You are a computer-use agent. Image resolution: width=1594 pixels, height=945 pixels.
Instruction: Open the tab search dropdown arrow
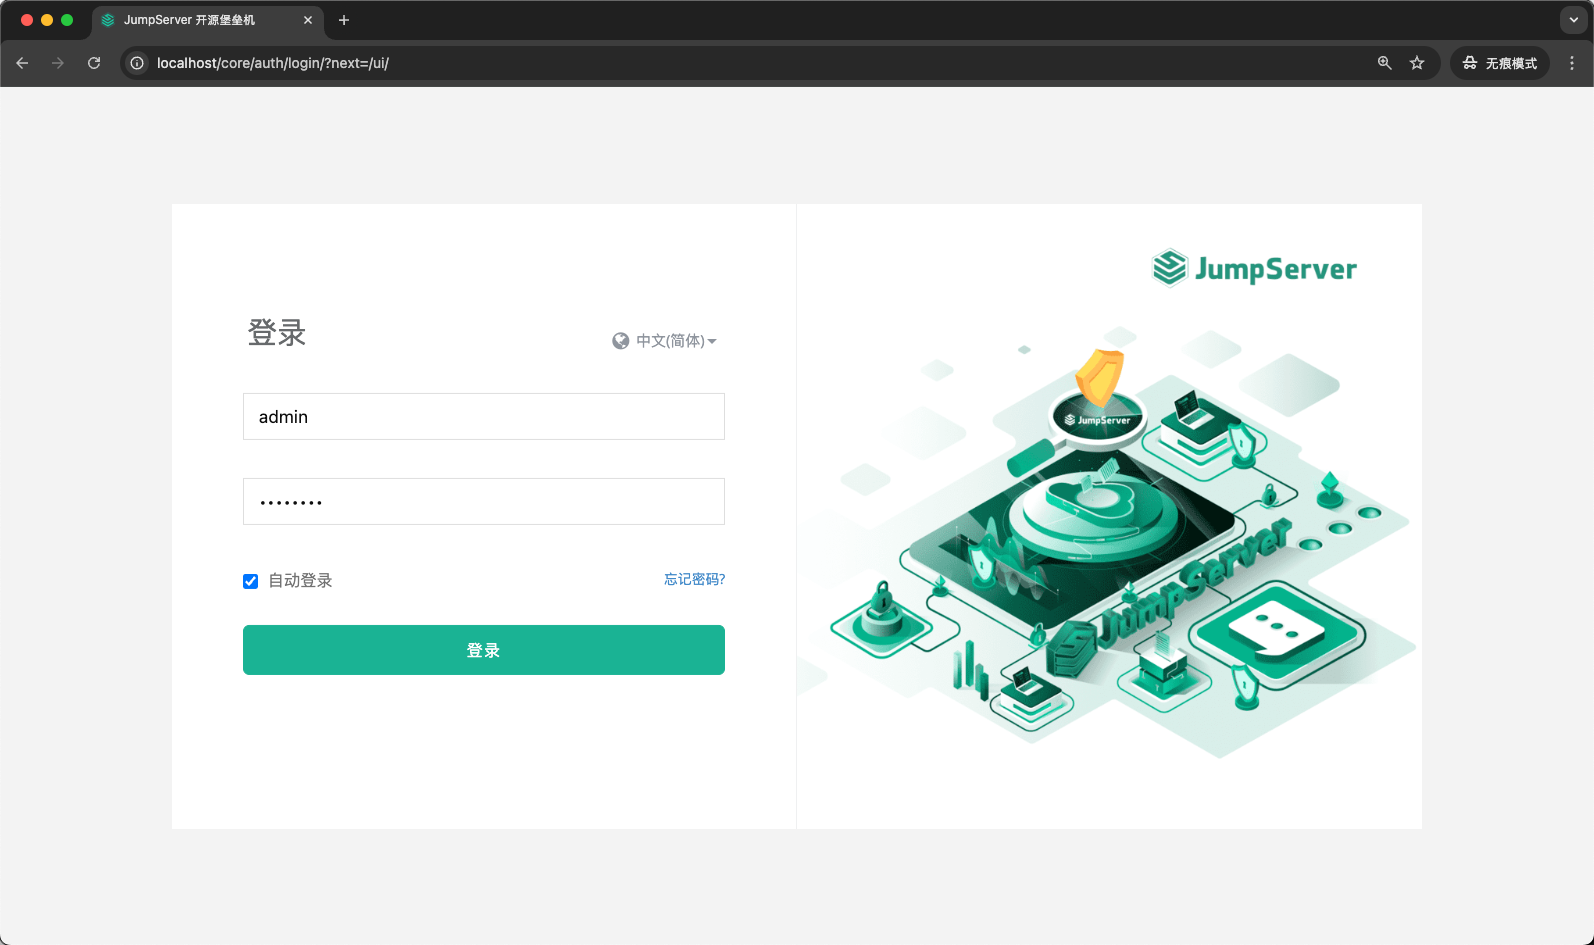coord(1573,20)
